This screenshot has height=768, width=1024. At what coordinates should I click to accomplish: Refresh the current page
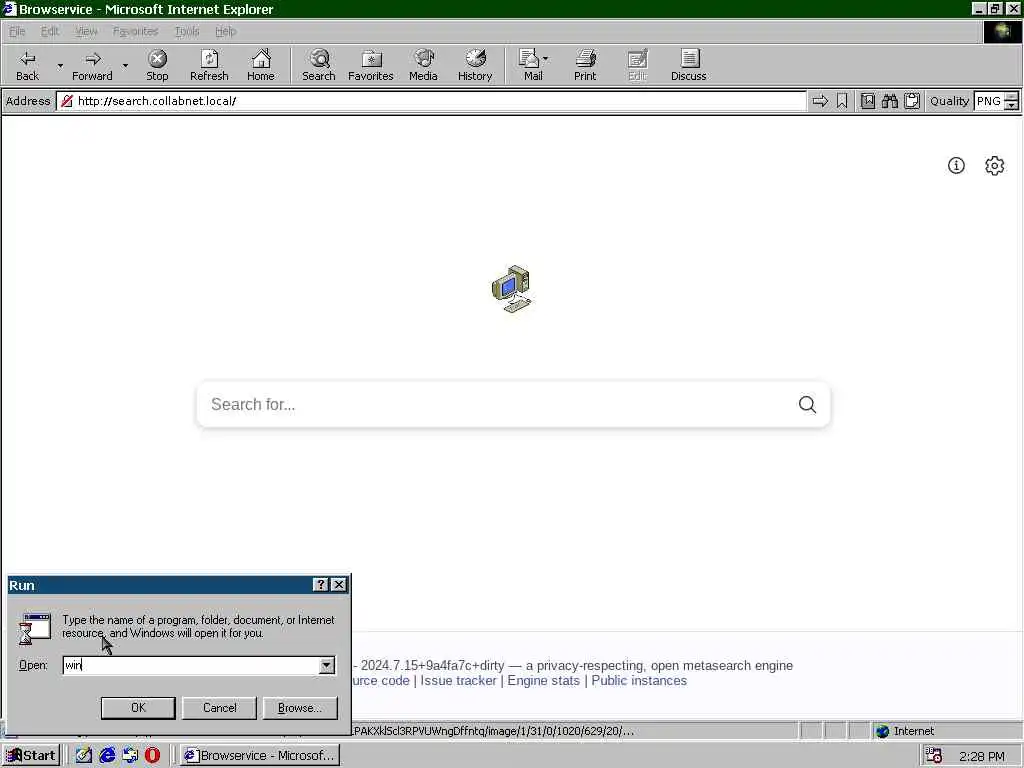coord(209,65)
